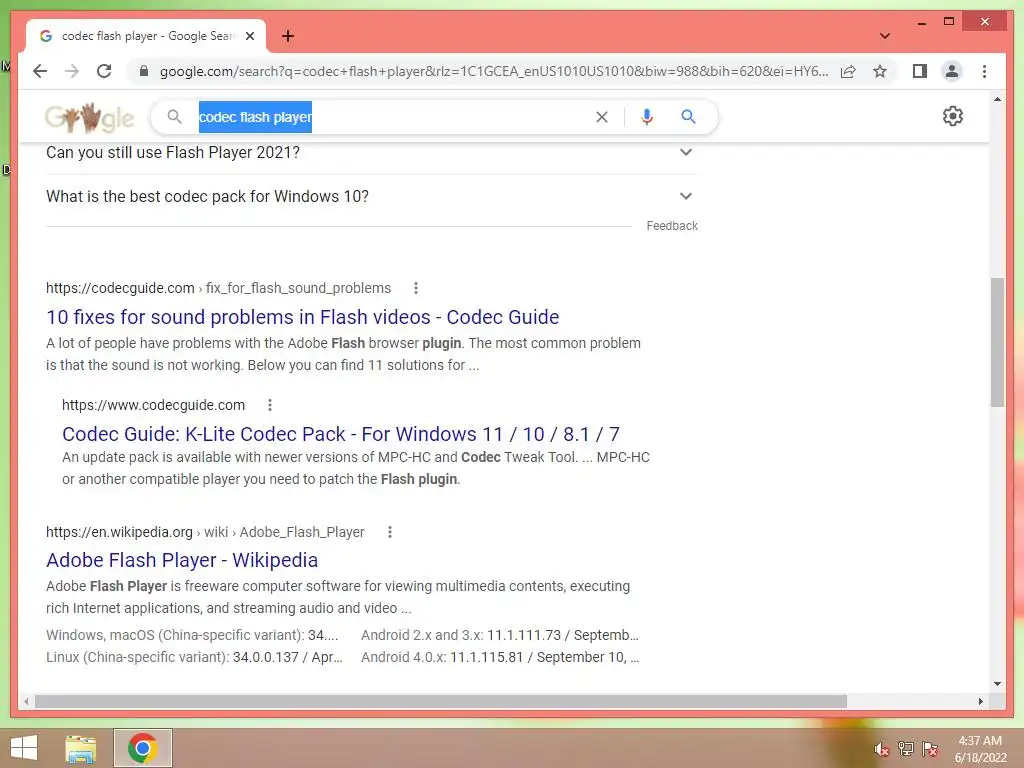Image resolution: width=1024 pixels, height=768 pixels.
Task: Select the codec flash player tab
Action: pyautogui.click(x=146, y=36)
